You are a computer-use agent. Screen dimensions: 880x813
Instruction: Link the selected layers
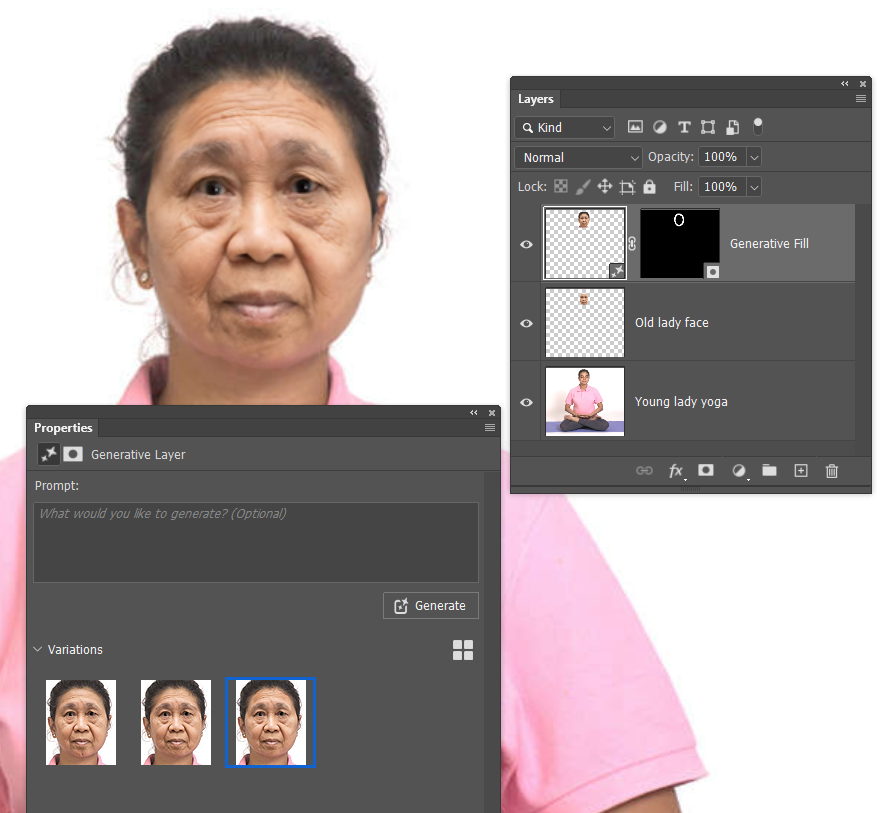644,470
